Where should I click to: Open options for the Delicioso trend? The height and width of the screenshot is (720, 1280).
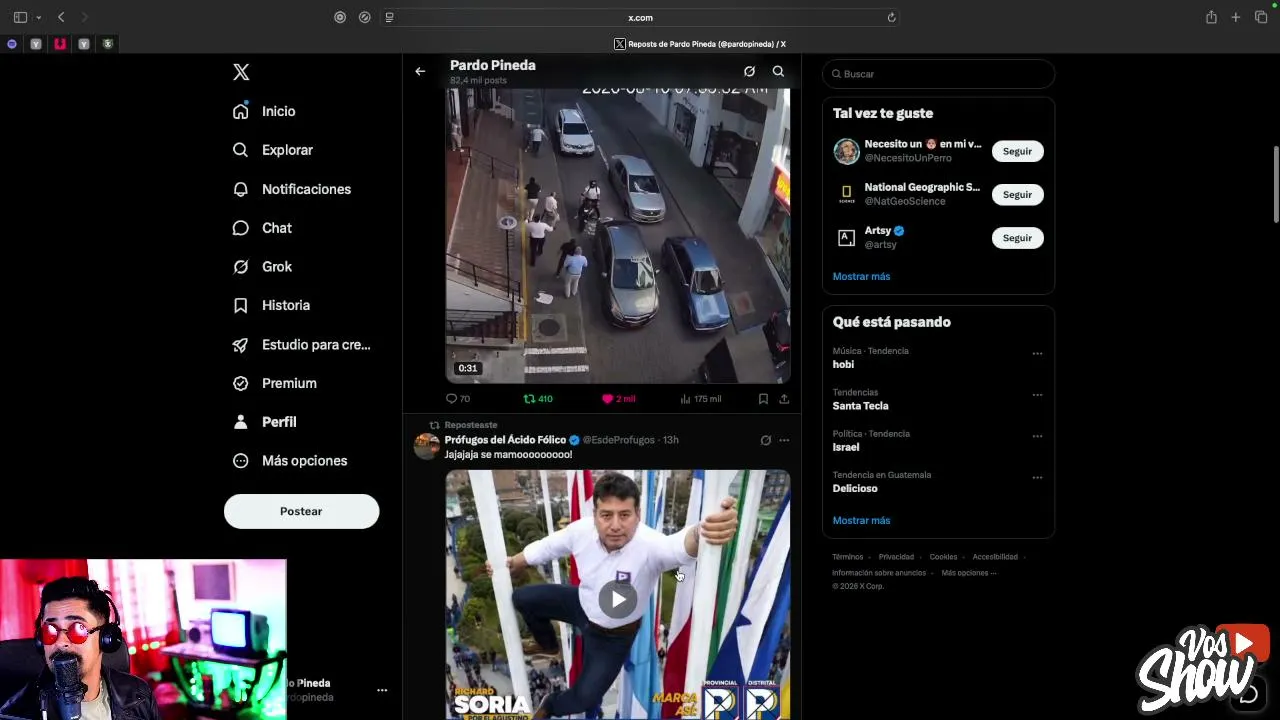coord(1037,478)
